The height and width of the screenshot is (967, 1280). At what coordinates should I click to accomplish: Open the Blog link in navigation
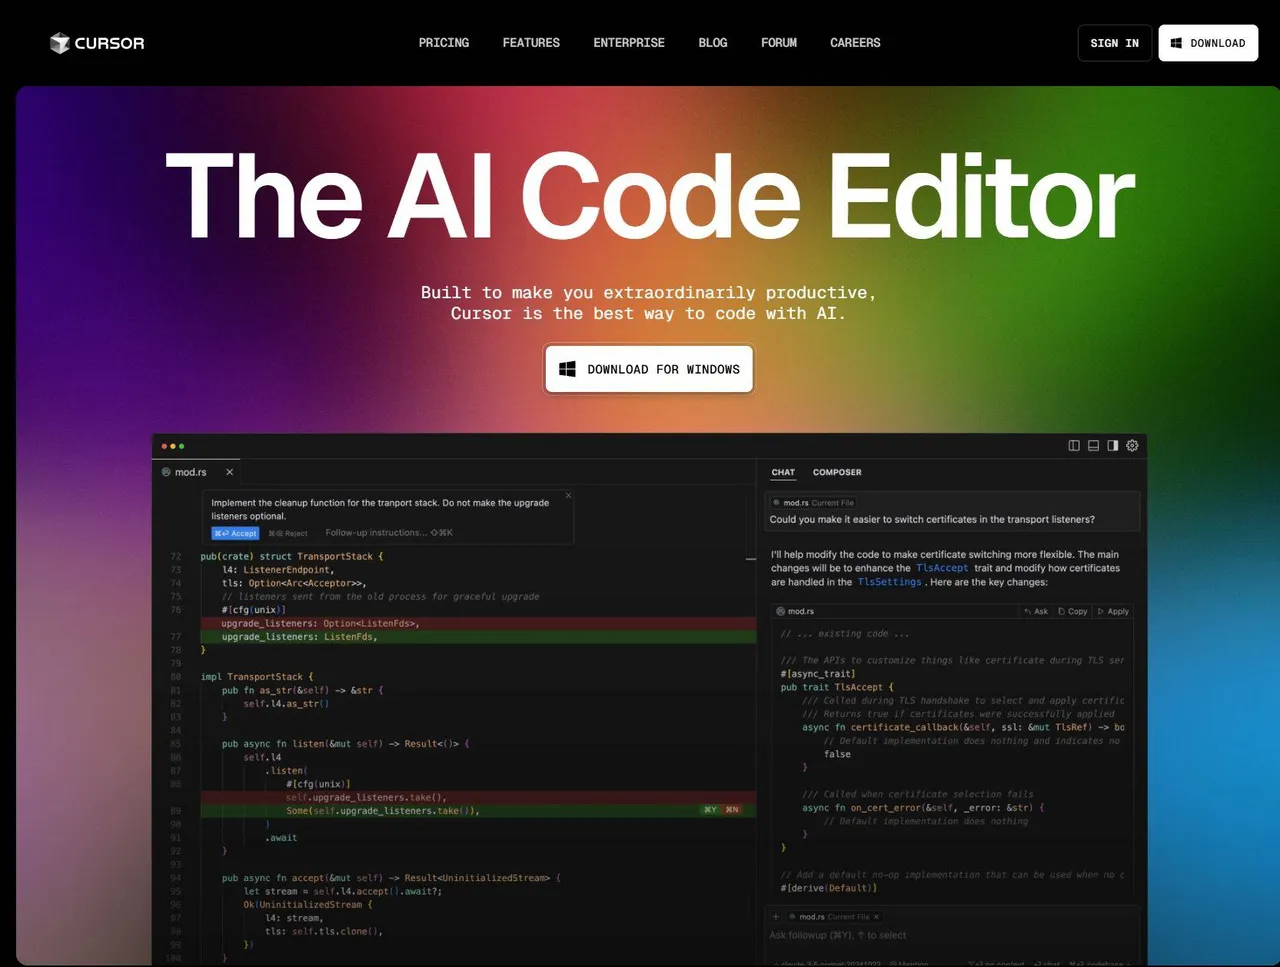tap(713, 43)
